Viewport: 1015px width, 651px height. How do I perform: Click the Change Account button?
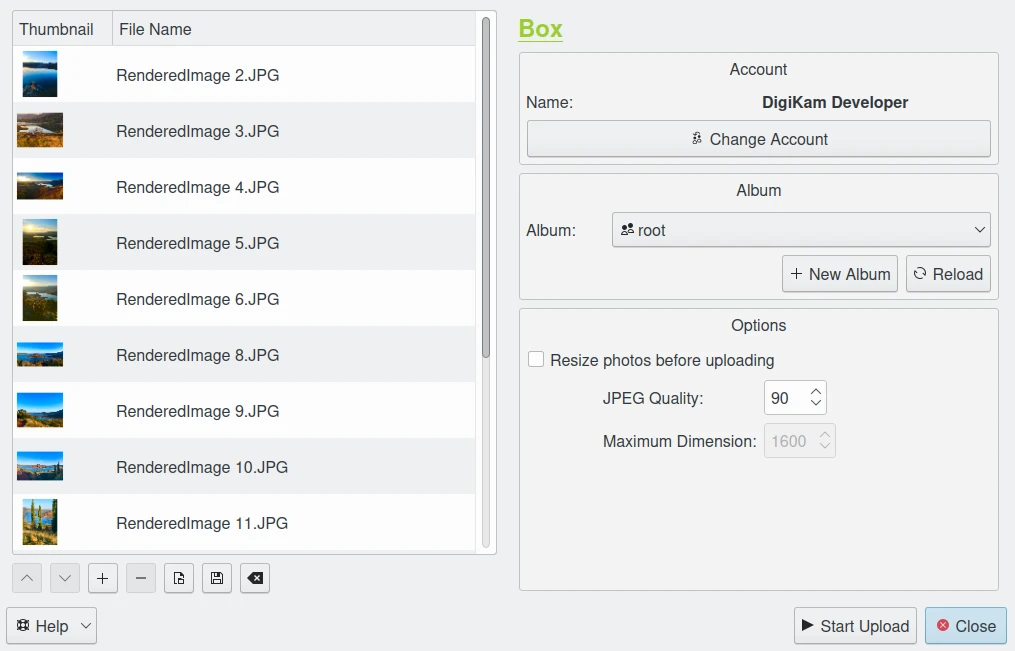pyautogui.click(x=758, y=139)
